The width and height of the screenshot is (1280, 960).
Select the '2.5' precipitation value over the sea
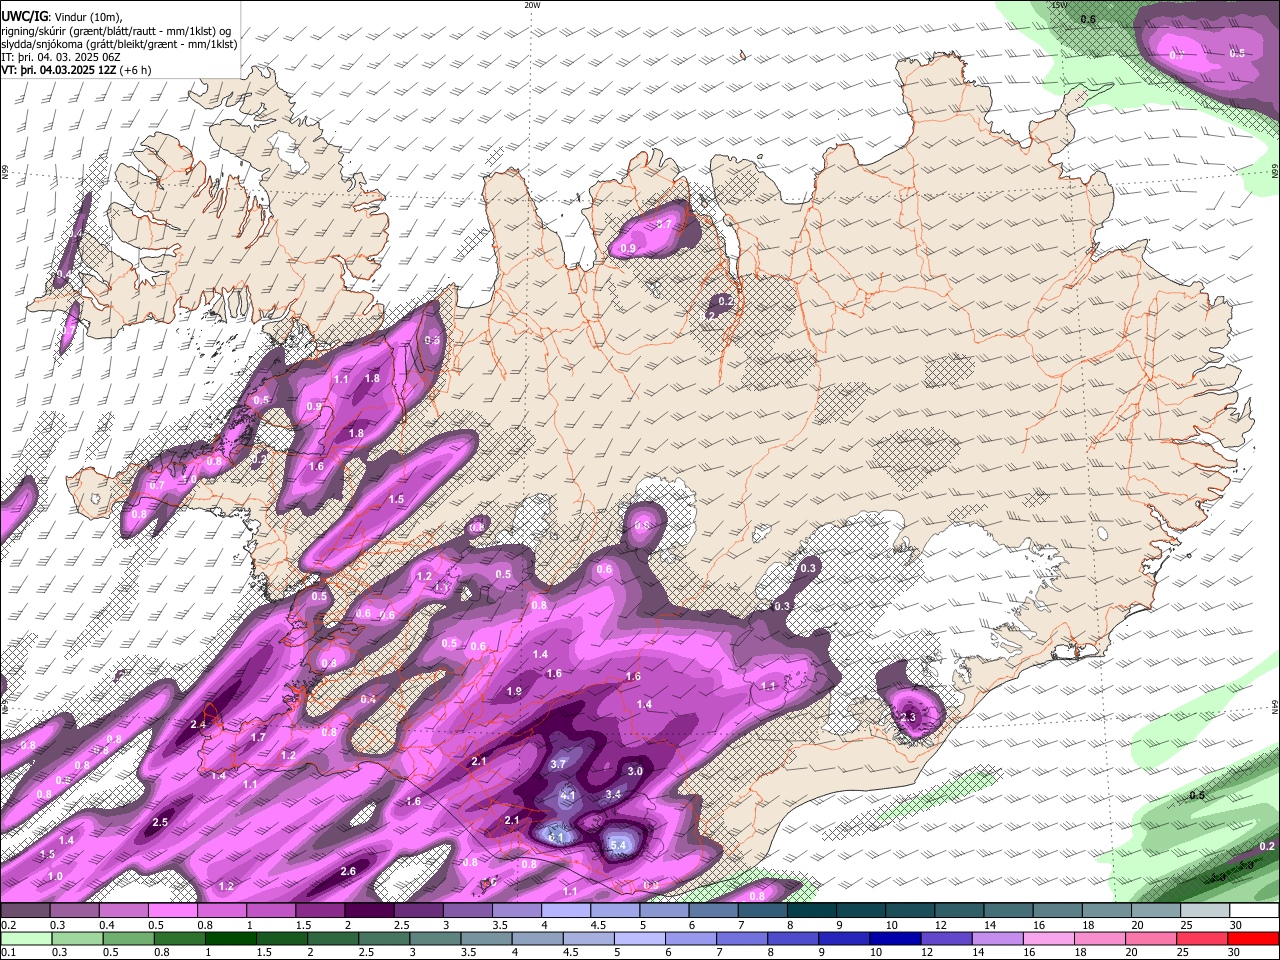160,822
